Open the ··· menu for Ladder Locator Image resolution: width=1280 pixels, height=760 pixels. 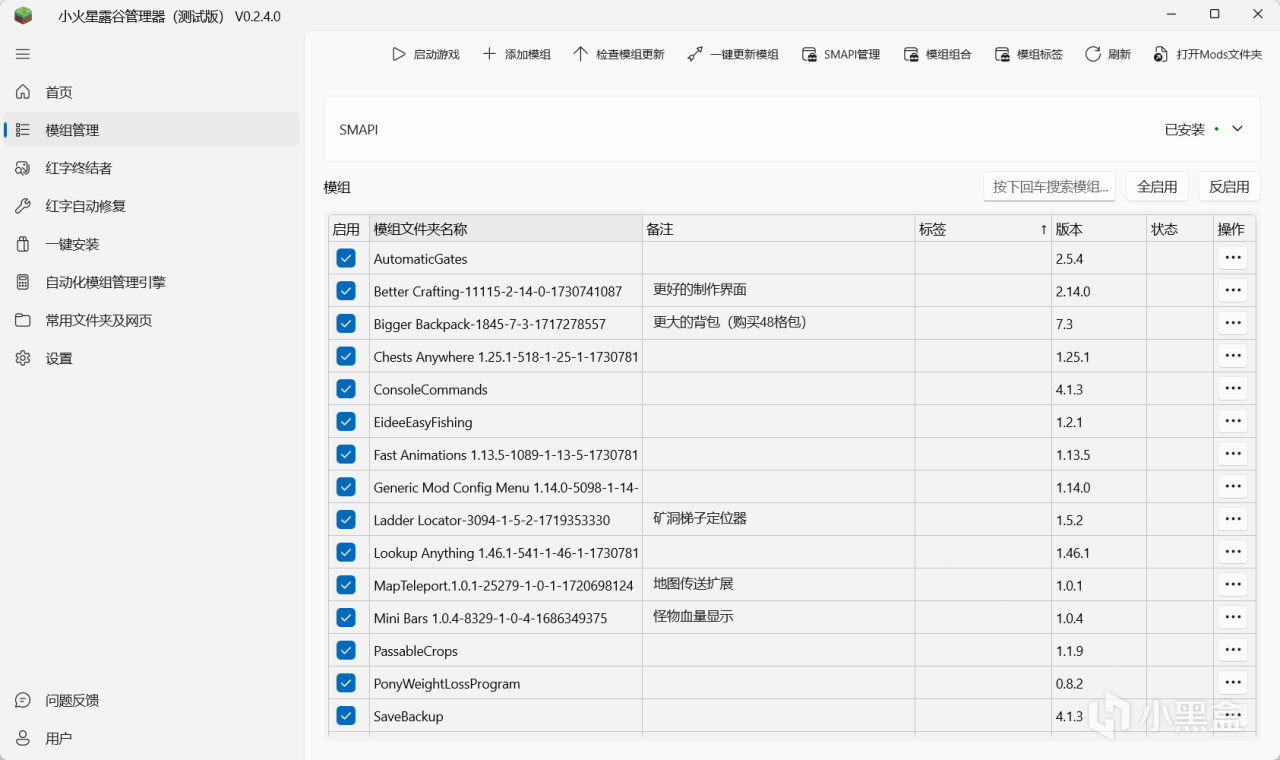pos(1233,519)
